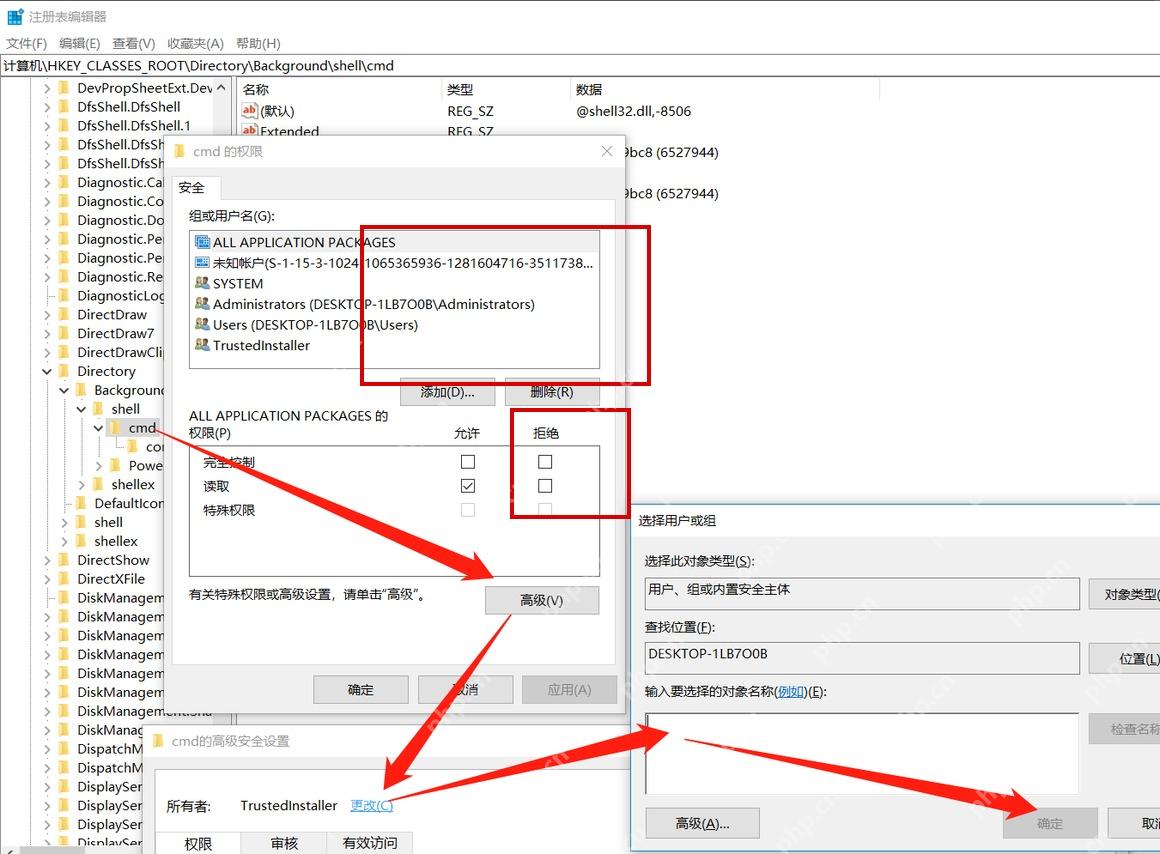Expand the DirectShow tree node
This screenshot has width=1160, height=854.
(x=47, y=560)
